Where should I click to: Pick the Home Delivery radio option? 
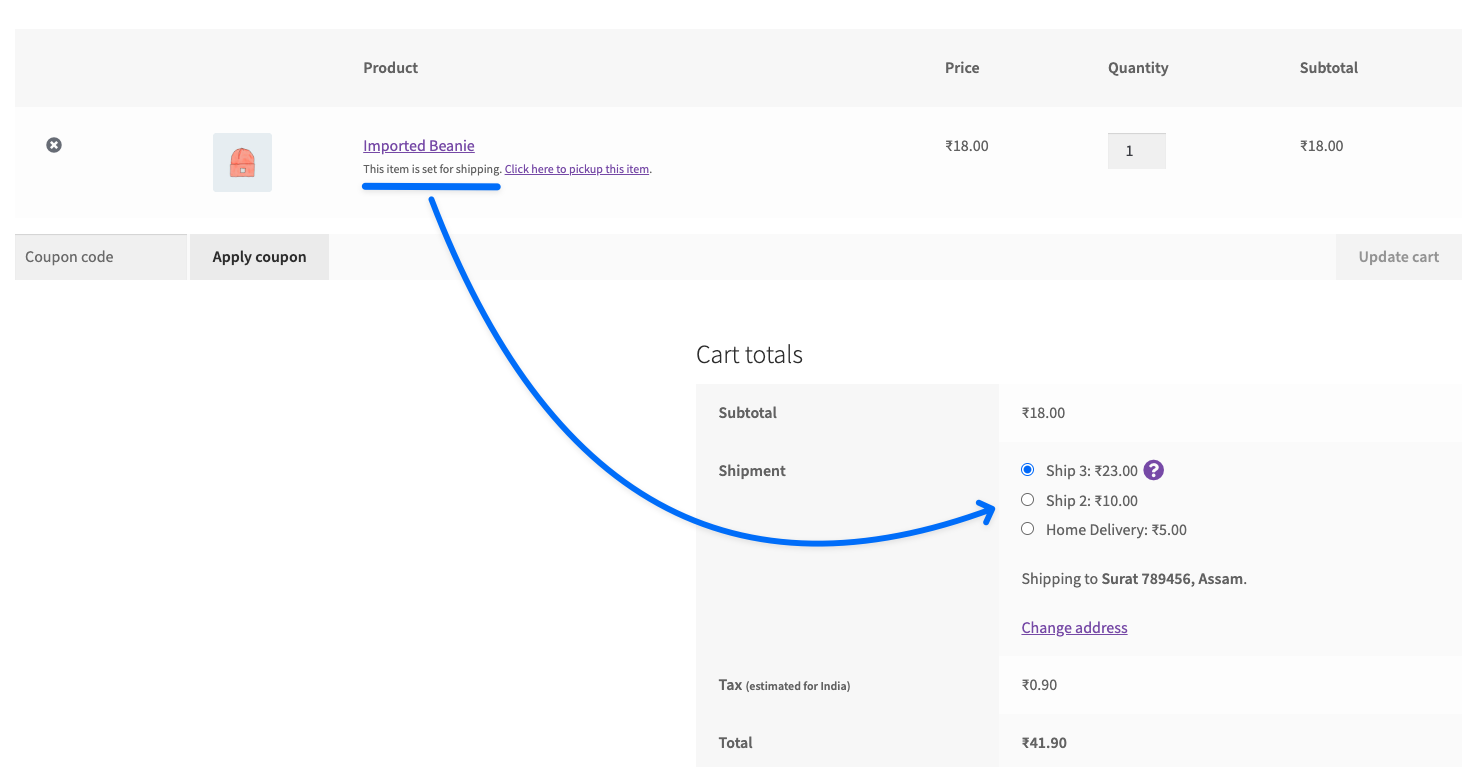(x=1028, y=529)
